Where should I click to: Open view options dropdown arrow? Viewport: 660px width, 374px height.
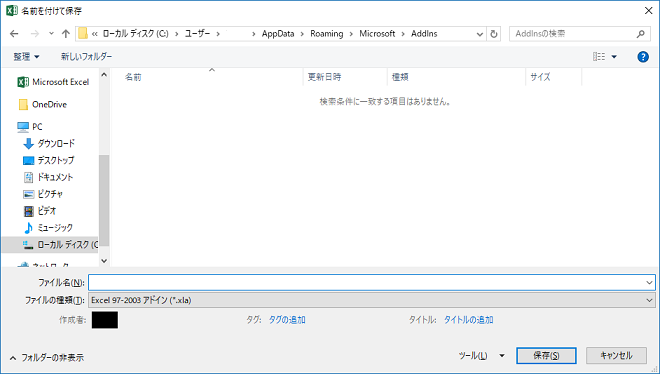(614, 57)
